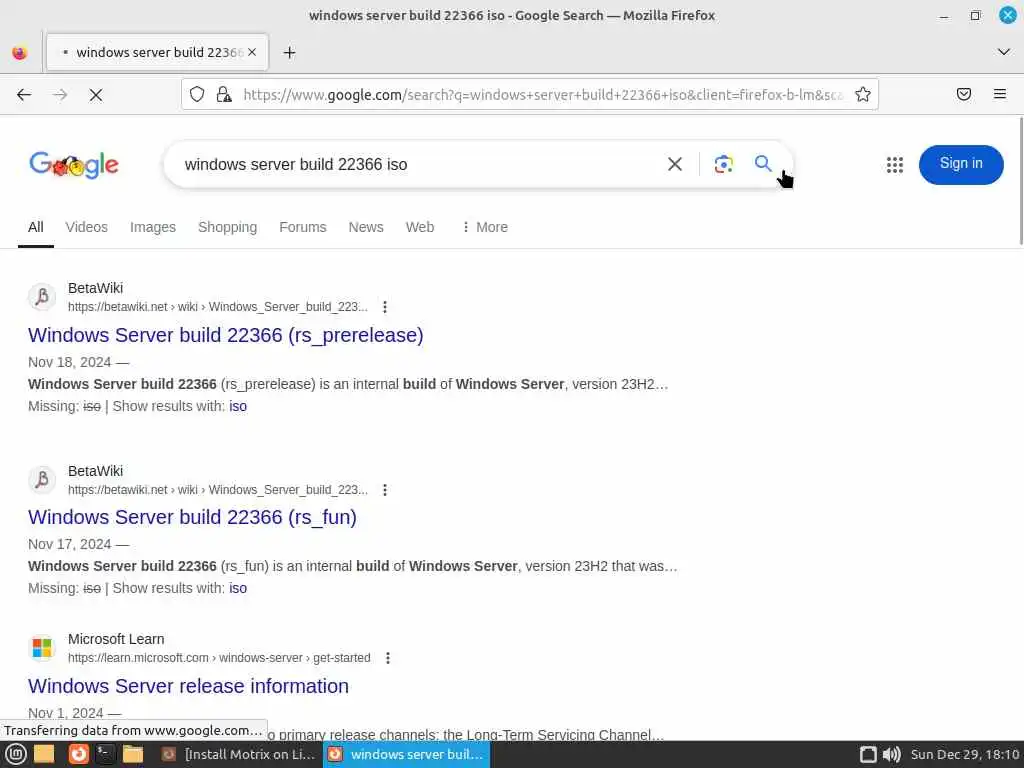1024x768 pixels.
Task: Click into the Google search field
Action: pyautogui.click(x=418, y=165)
